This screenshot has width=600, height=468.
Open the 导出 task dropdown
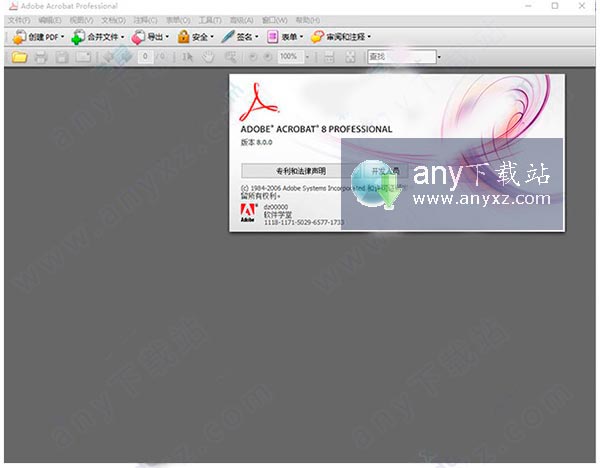[150, 37]
